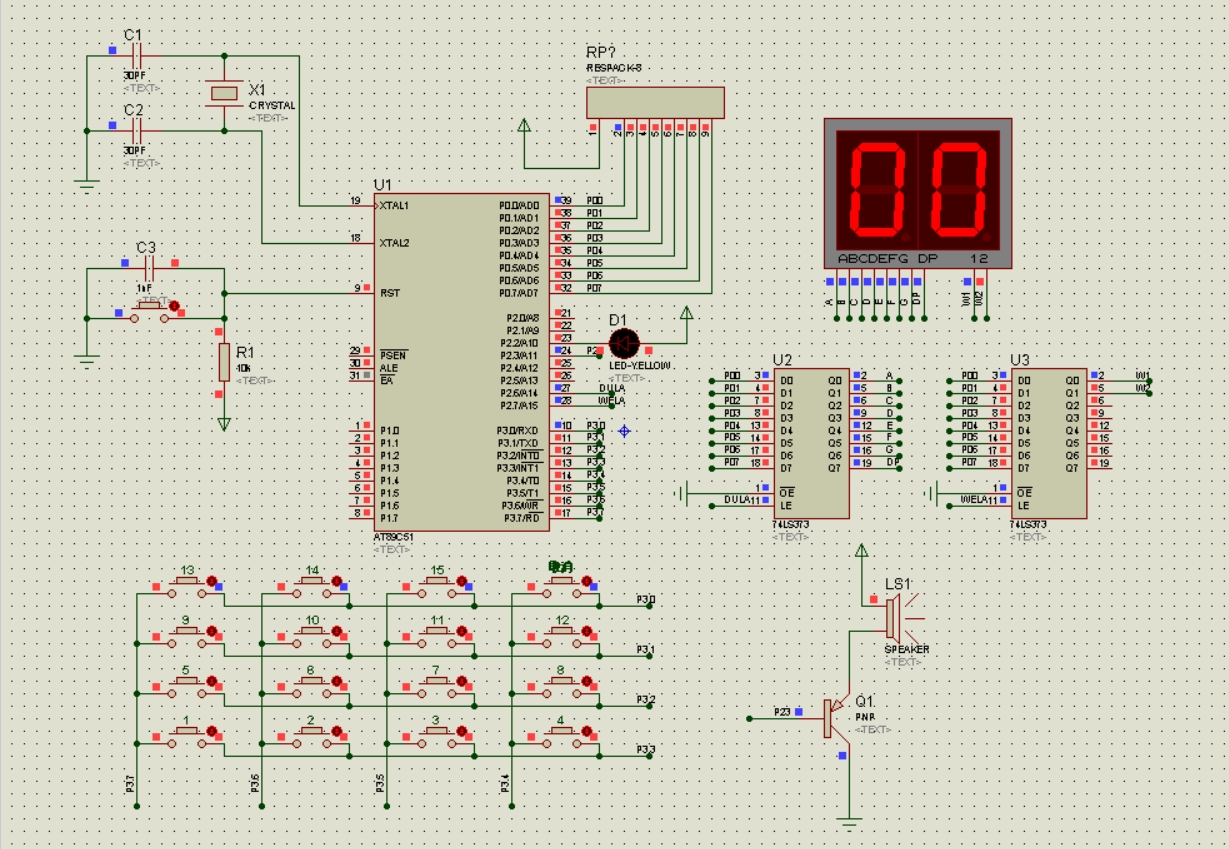Click the LED-YELLOW value label
This screenshot has height=849, width=1229.
[640, 366]
